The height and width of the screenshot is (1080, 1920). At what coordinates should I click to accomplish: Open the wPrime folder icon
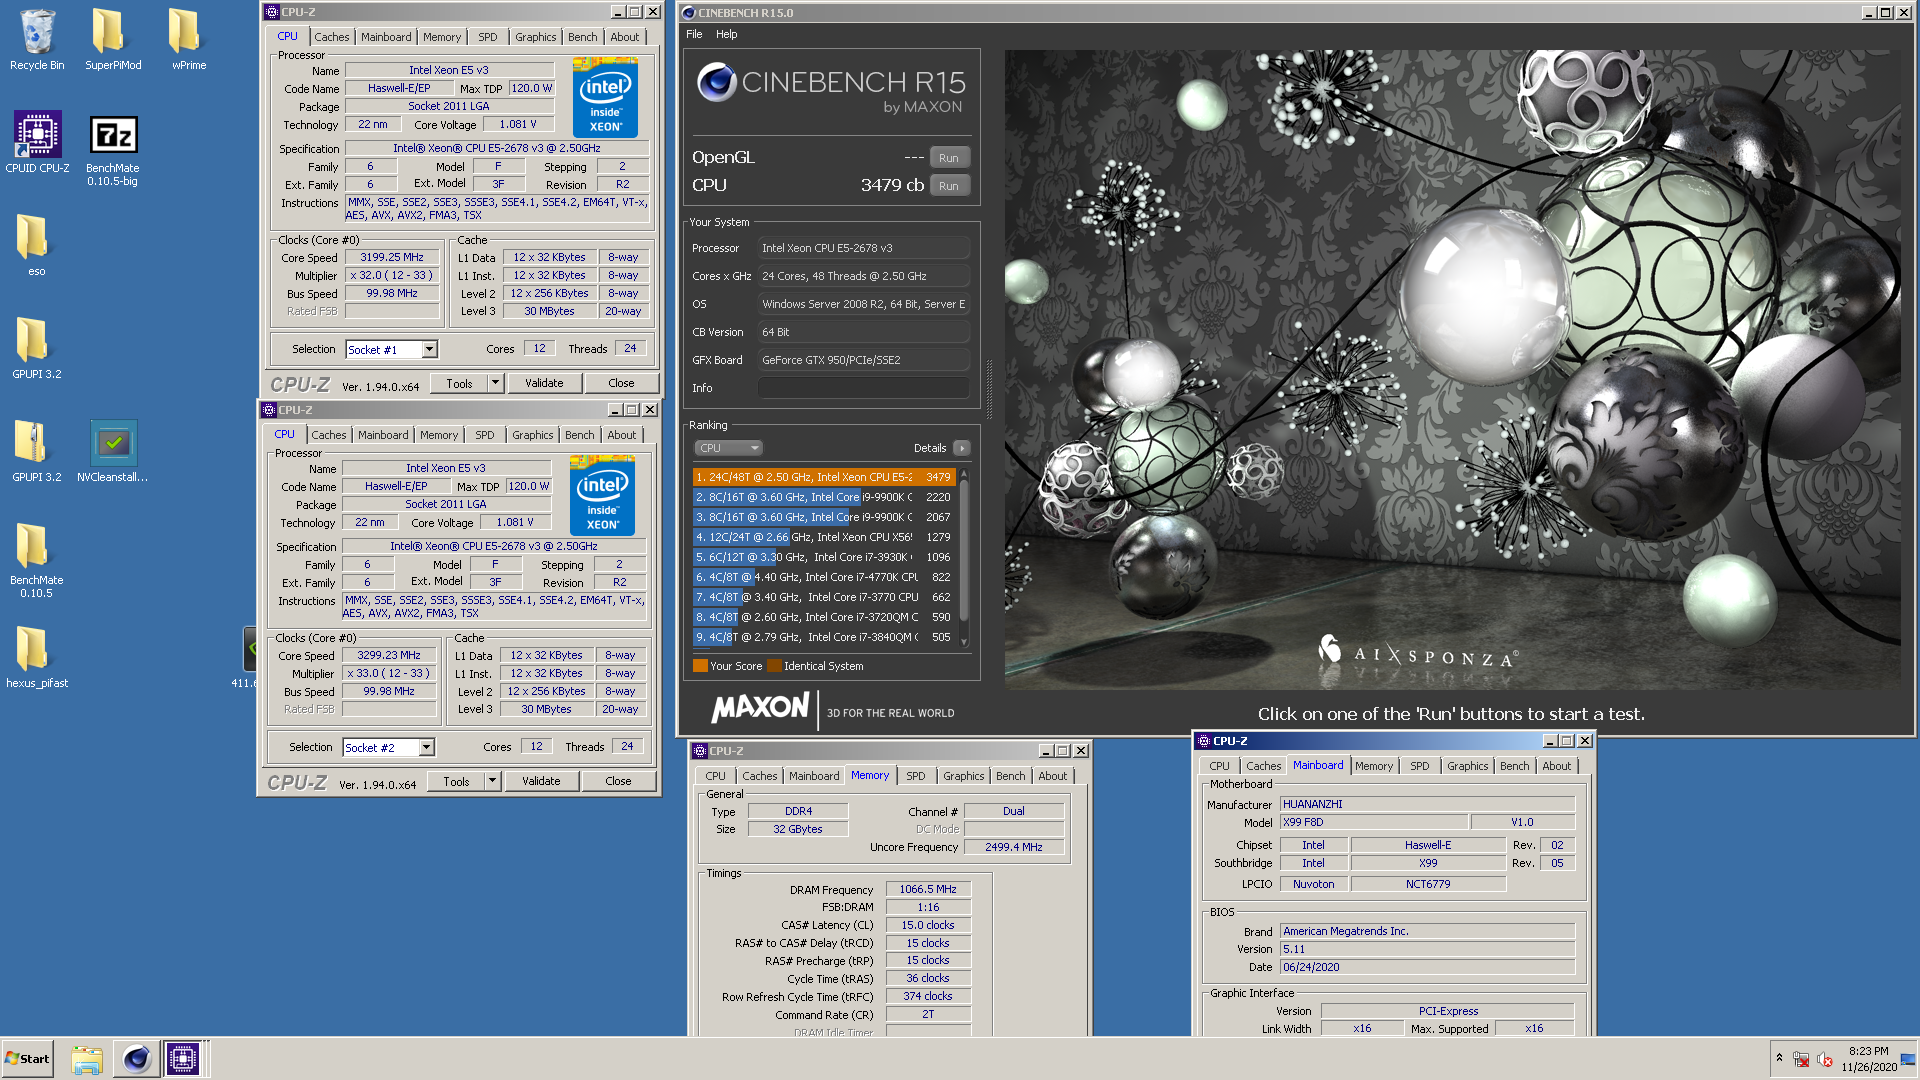[x=188, y=40]
